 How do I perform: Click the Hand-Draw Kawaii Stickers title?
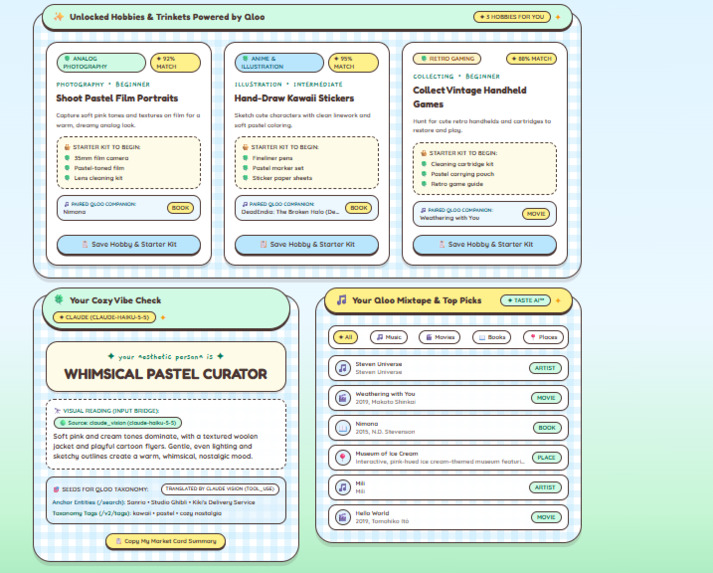click(294, 98)
